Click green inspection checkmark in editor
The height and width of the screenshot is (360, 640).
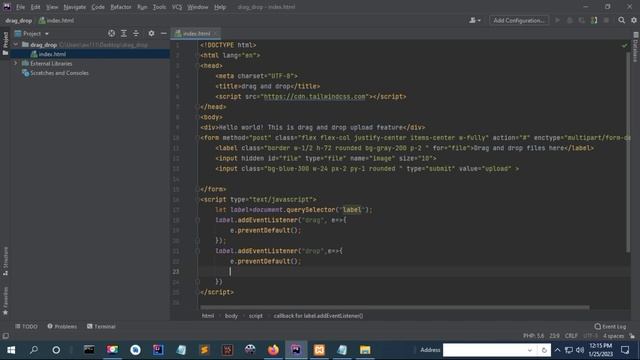(624, 45)
